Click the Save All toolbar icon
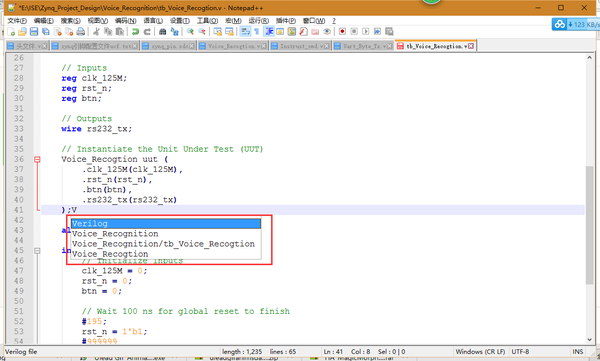This screenshot has height=361, width=600. [46, 32]
